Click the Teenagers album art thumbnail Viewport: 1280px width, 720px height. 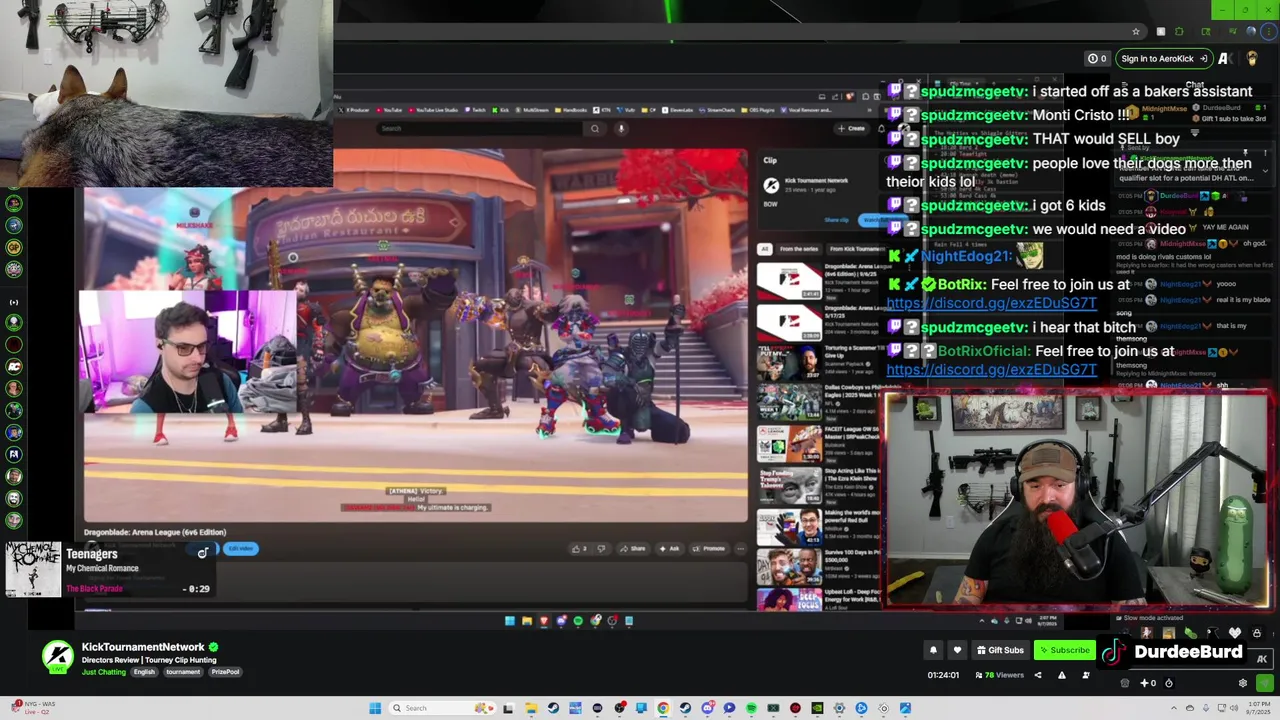click(33, 569)
